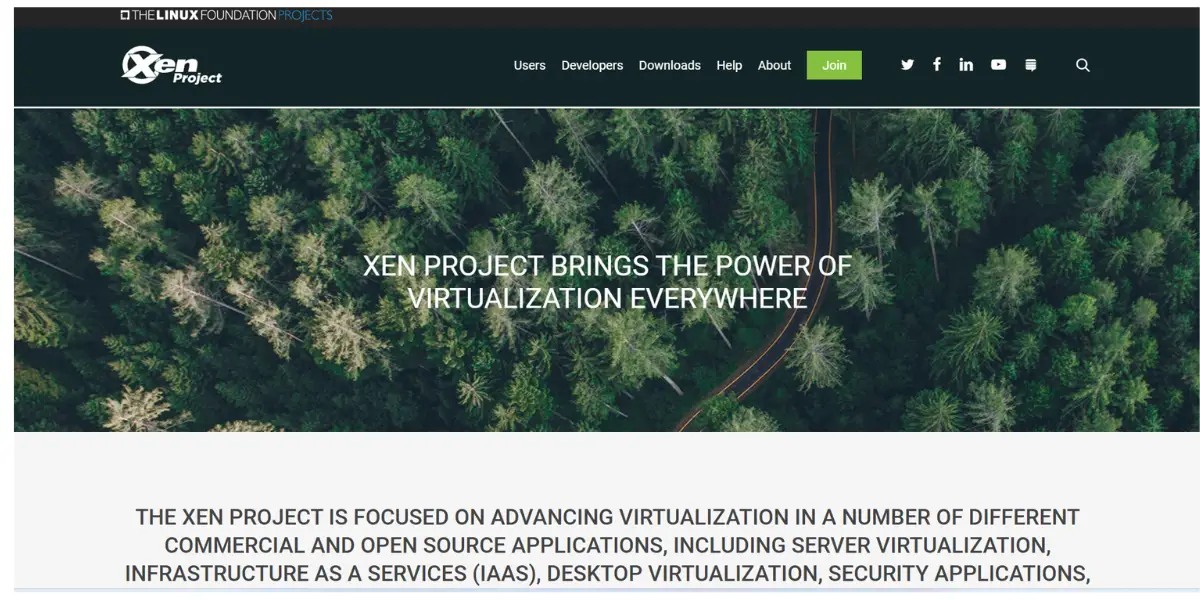Click the green Join button
This screenshot has height=600, width=1200.
[834, 65]
